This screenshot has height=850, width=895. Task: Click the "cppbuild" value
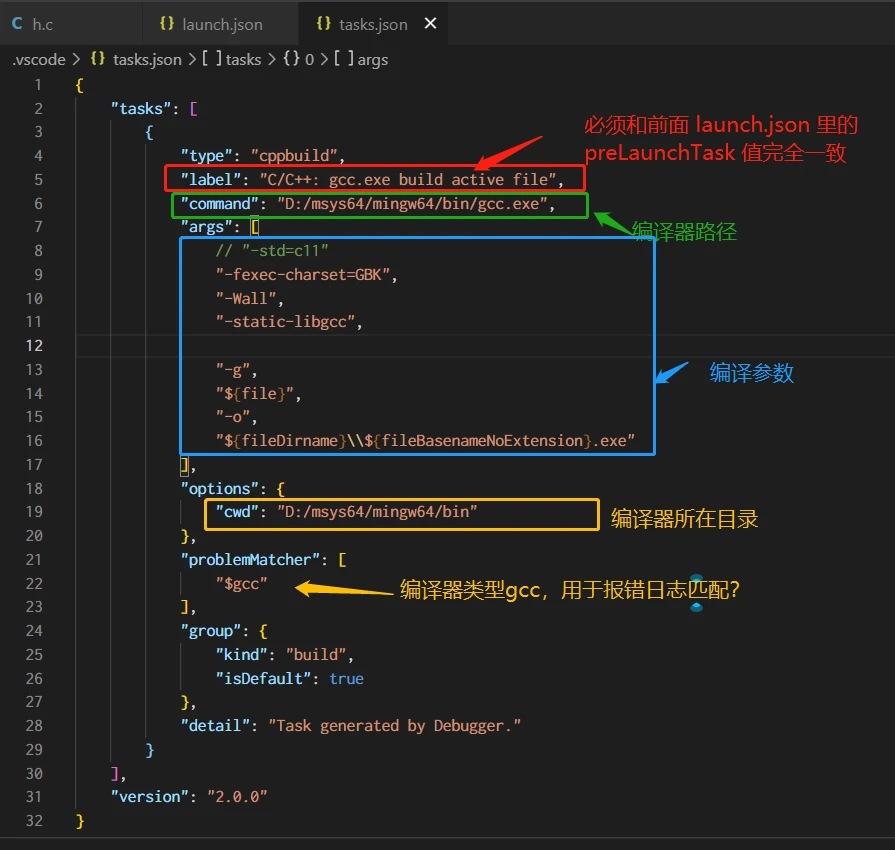click(x=294, y=156)
